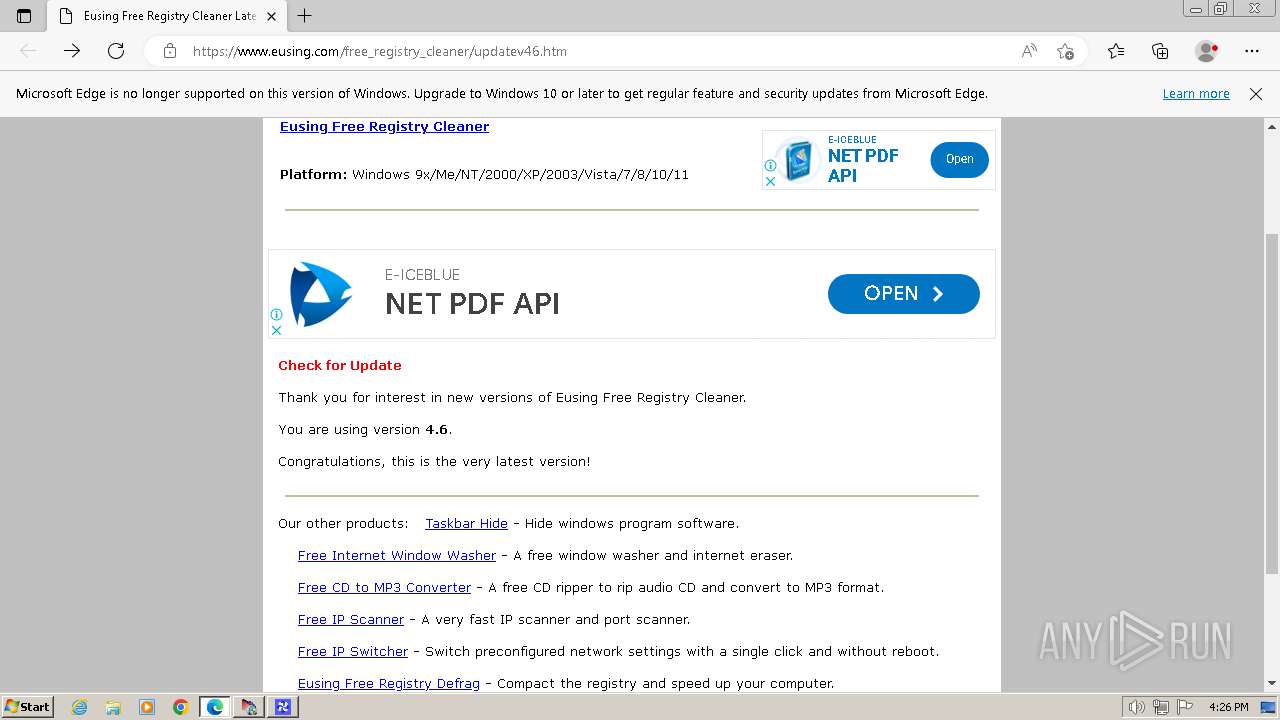Open Collections panel
The image size is (1280, 720).
(x=1160, y=51)
